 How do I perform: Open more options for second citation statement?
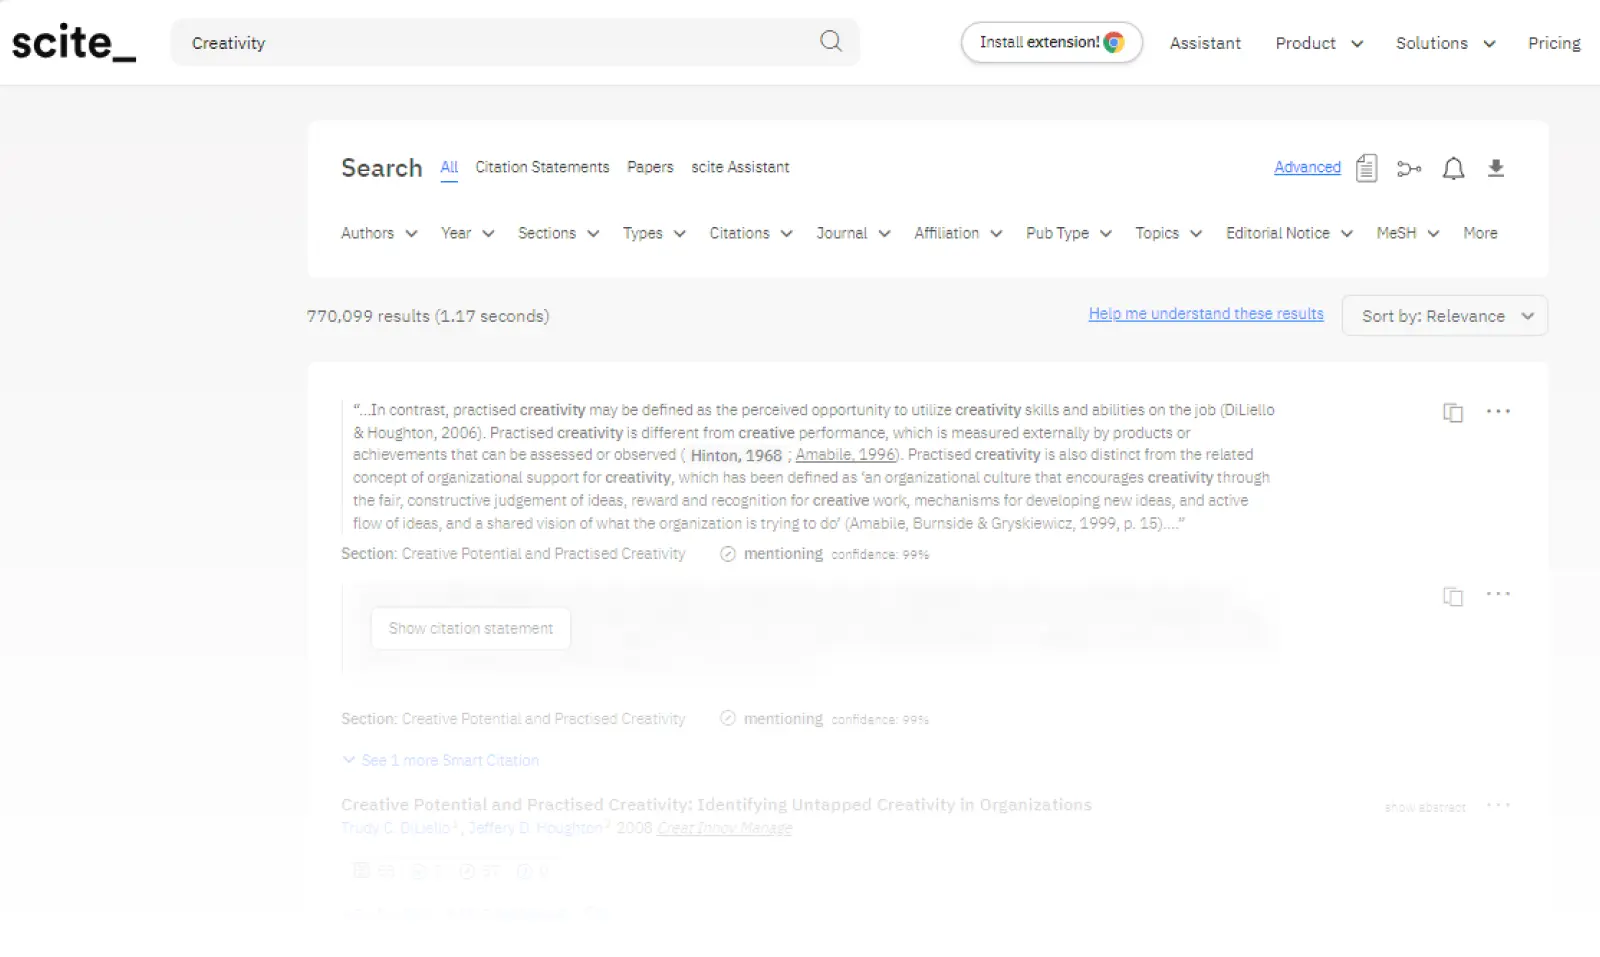1498,594
